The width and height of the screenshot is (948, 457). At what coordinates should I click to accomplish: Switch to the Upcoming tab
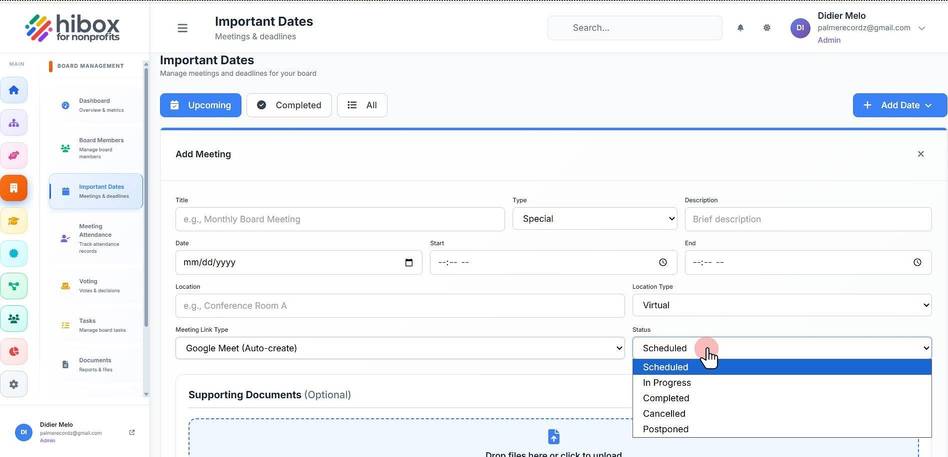[201, 105]
